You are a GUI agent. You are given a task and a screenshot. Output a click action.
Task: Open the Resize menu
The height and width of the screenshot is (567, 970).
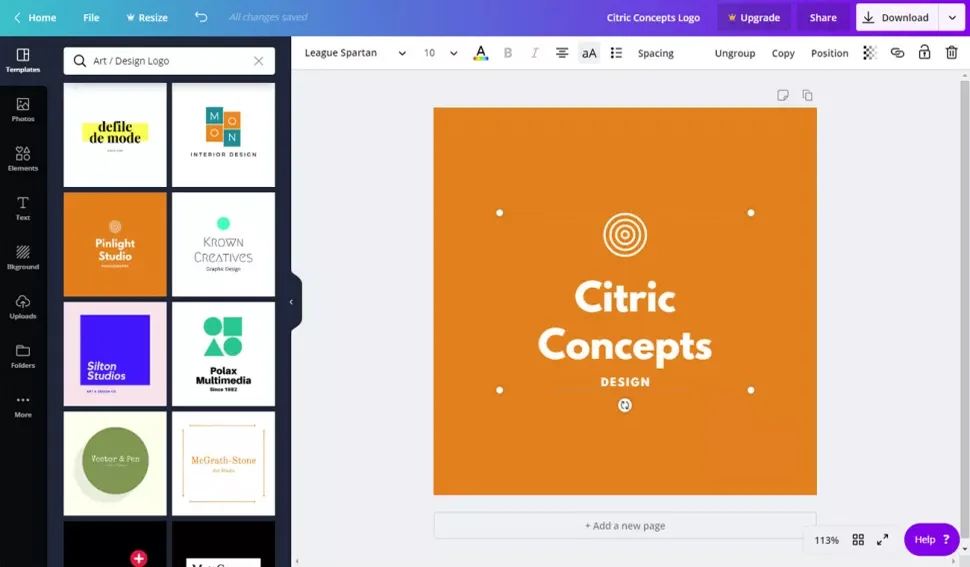[147, 17]
